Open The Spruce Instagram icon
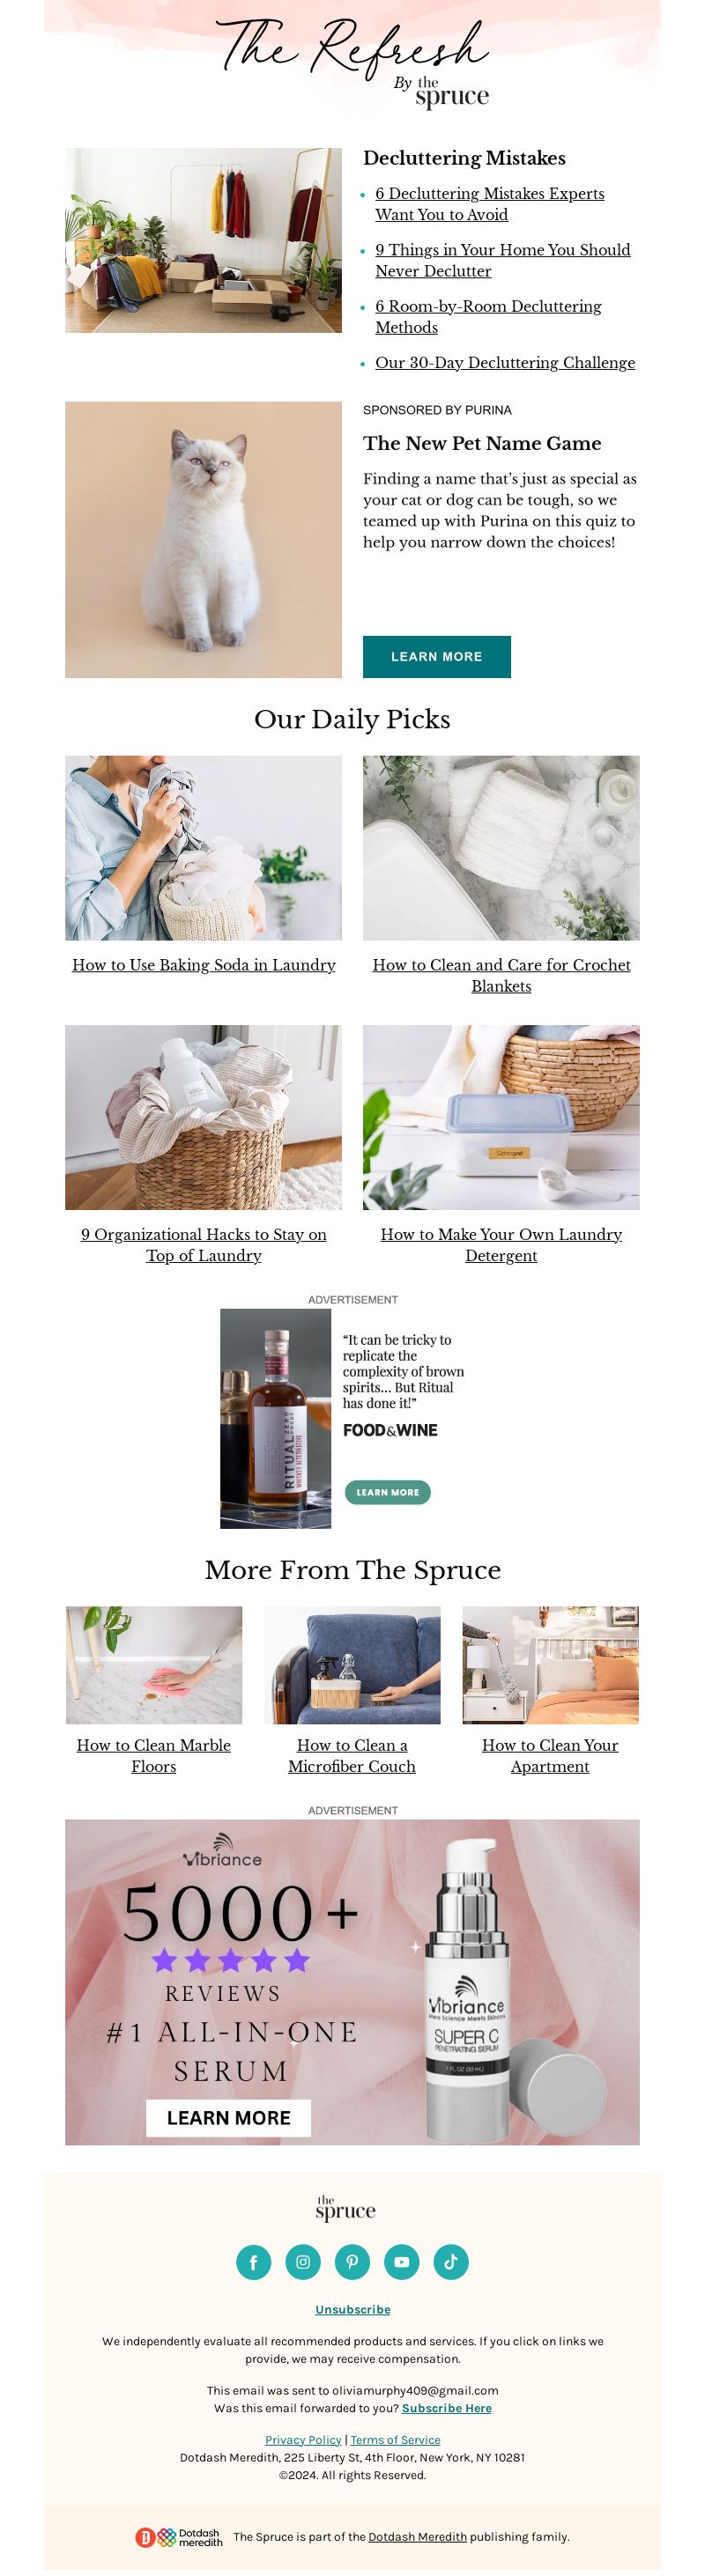 (303, 2261)
